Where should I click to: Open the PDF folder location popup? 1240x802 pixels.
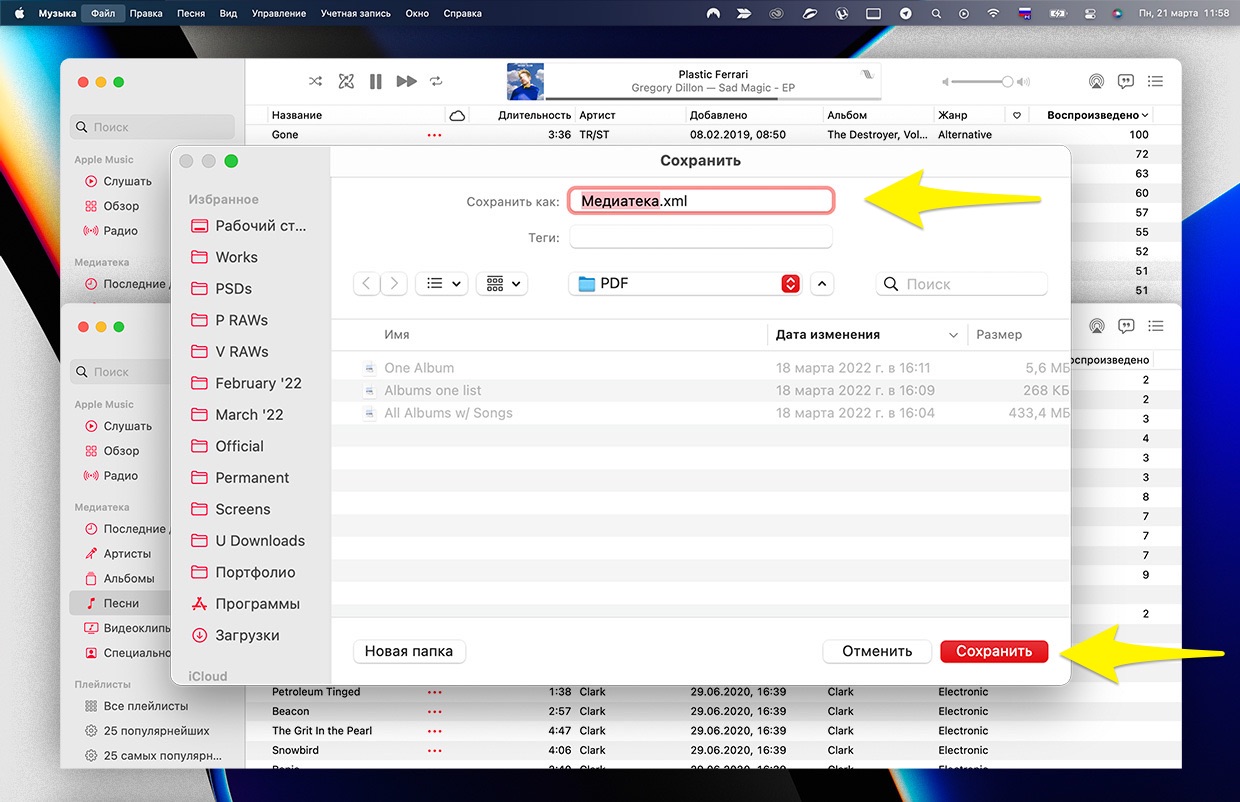point(686,284)
